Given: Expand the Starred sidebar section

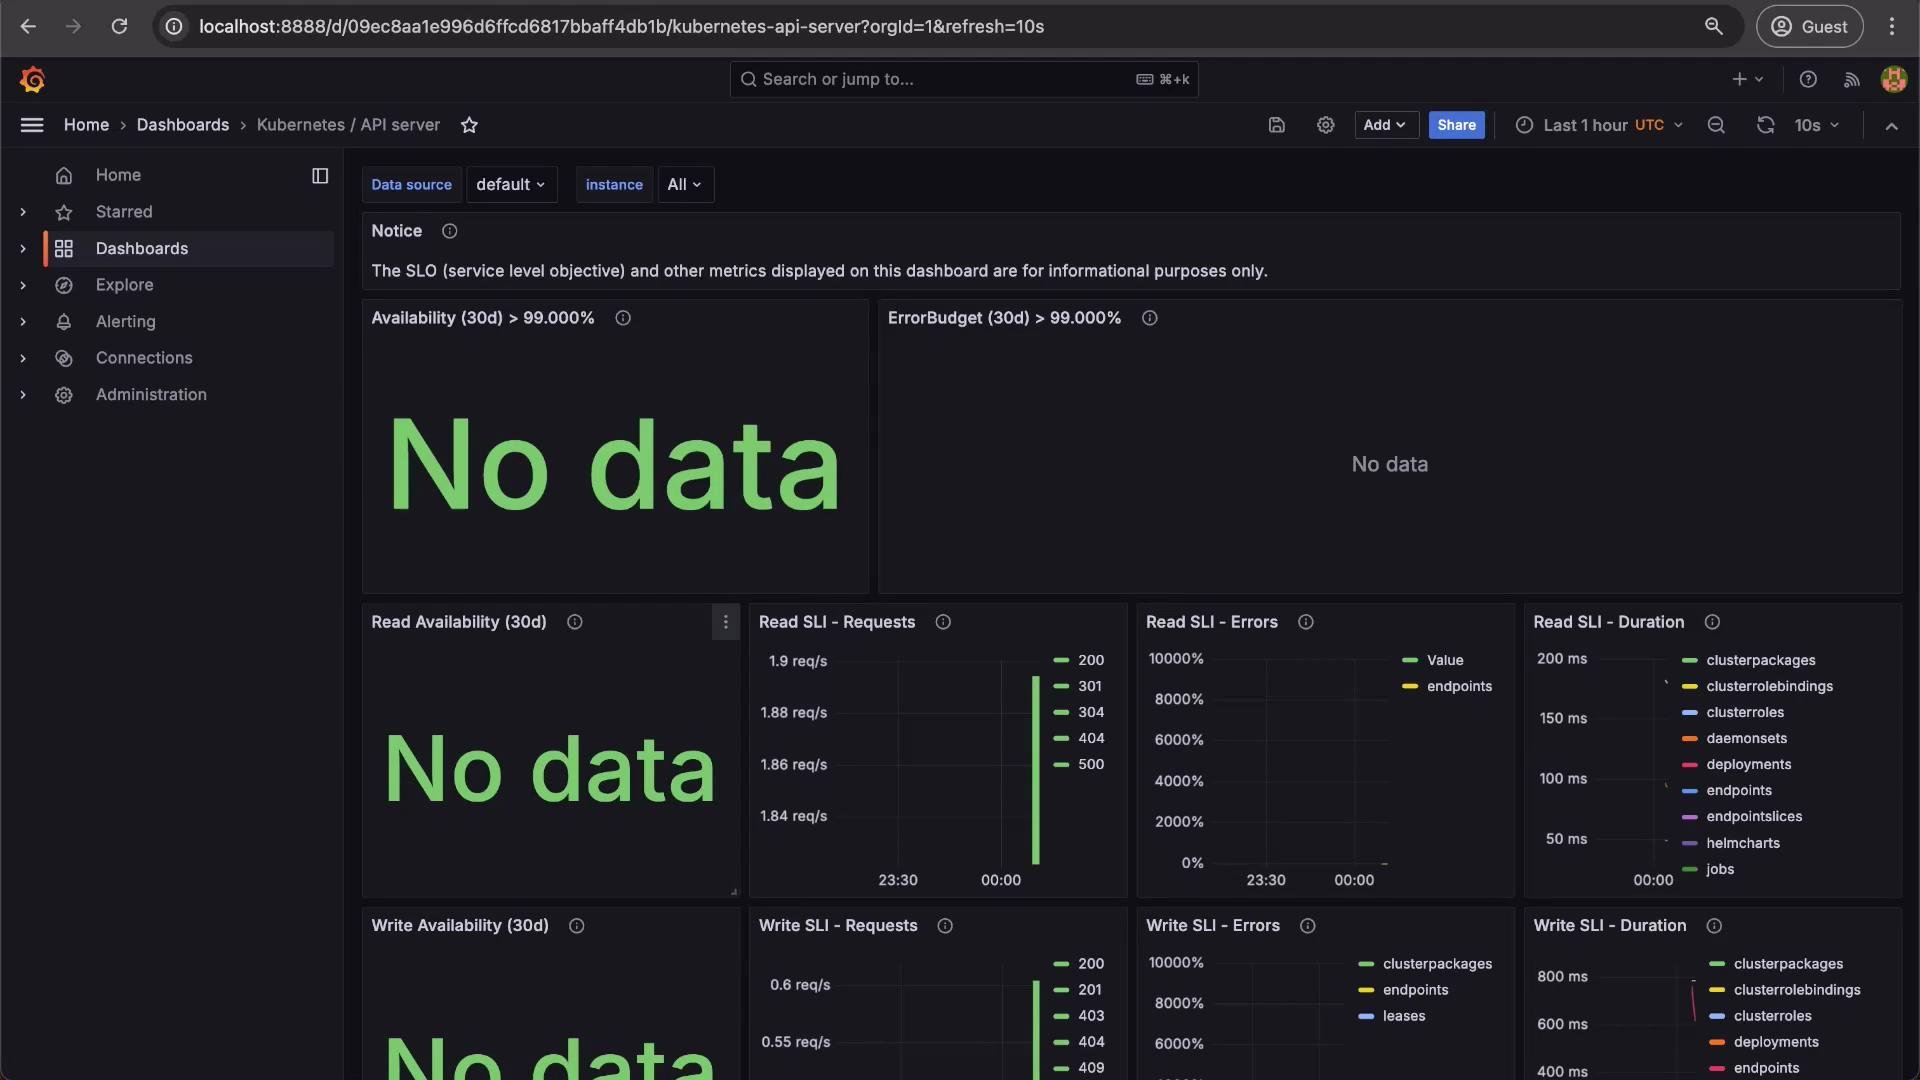Looking at the screenshot, I should pyautogui.click(x=23, y=212).
